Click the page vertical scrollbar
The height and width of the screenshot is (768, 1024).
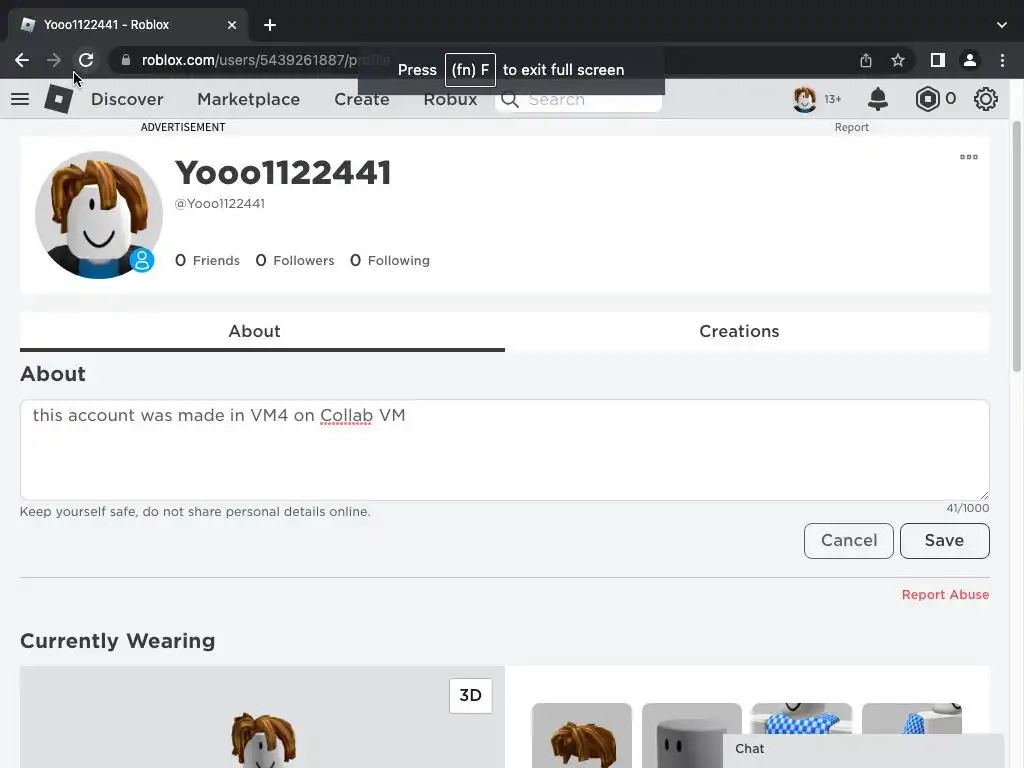1016,247
